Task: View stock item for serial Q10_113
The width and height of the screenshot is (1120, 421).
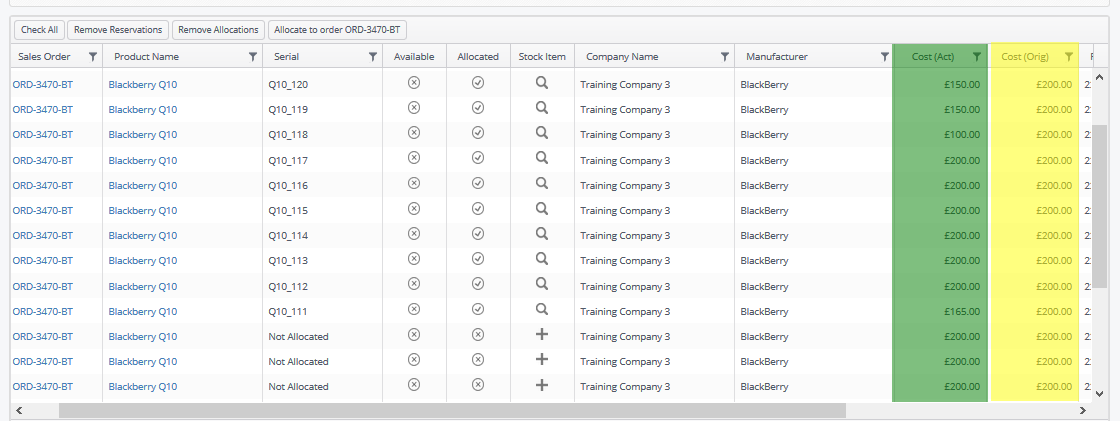Action: point(542,259)
